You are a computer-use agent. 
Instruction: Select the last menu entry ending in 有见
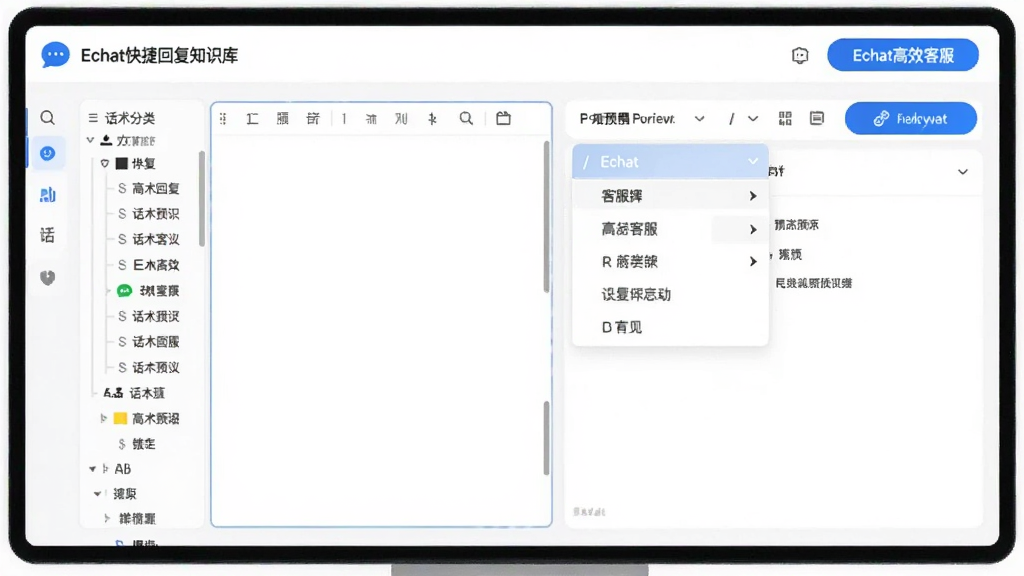coord(670,327)
